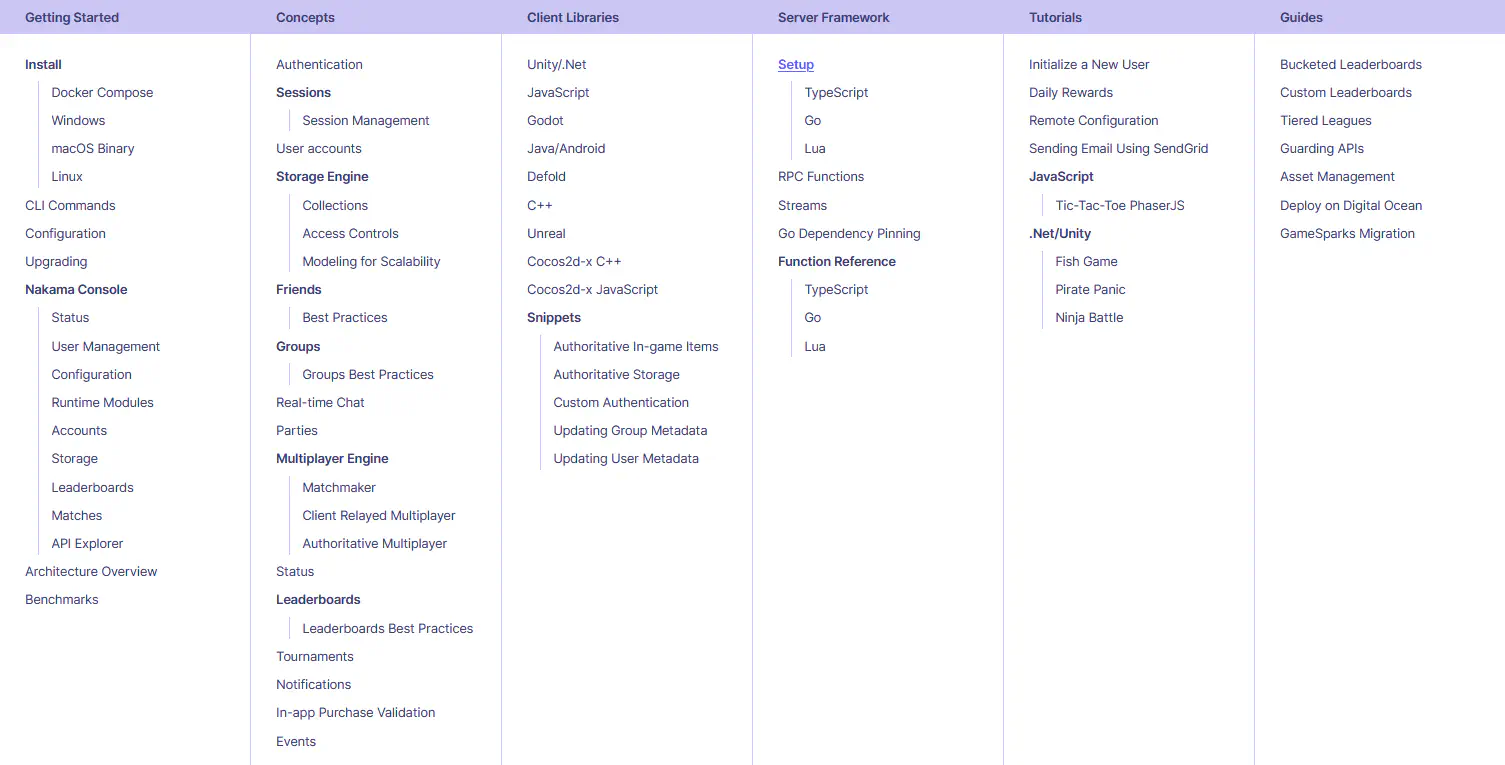Image resolution: width=1505 pixels, height=765 pixels.
Task: View the Architecture Overview
Action: click(x=91, y=571)
